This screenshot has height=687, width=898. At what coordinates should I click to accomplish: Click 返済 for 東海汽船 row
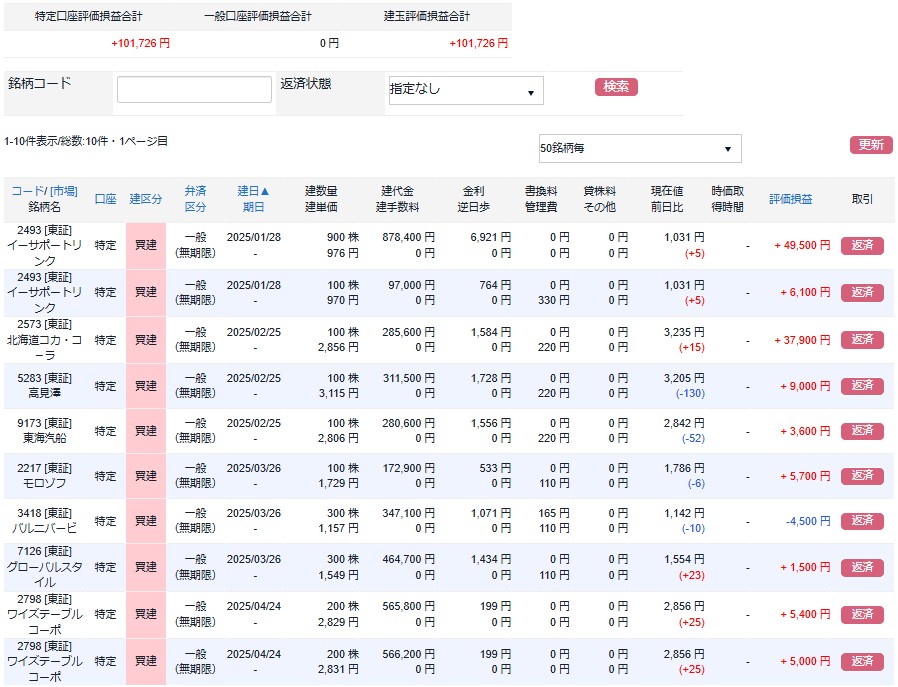pos(862,431)
